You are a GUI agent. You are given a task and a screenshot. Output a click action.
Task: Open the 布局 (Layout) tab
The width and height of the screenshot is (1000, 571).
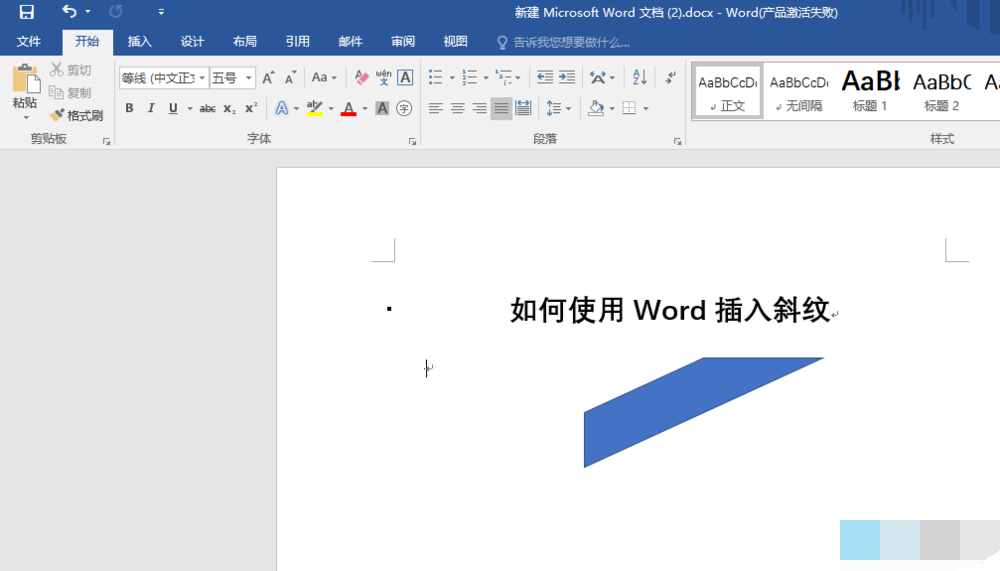click(244, 42)
